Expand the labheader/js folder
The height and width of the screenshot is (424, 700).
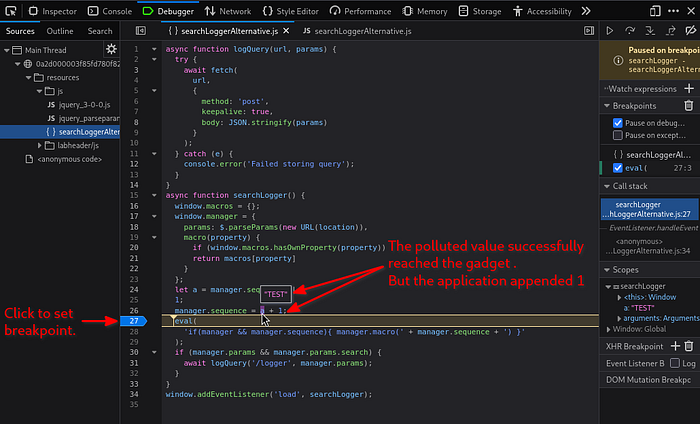point(39,145)
